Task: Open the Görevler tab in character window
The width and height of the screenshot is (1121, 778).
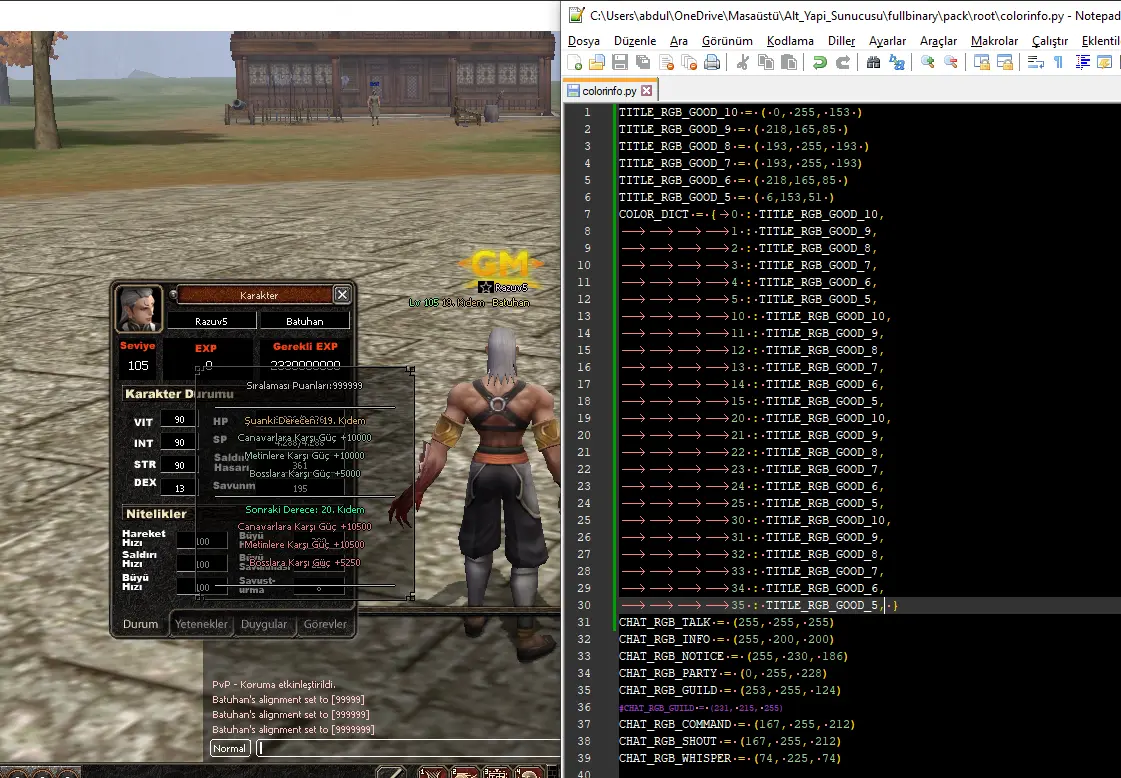Action: click(x=325, y=624)
